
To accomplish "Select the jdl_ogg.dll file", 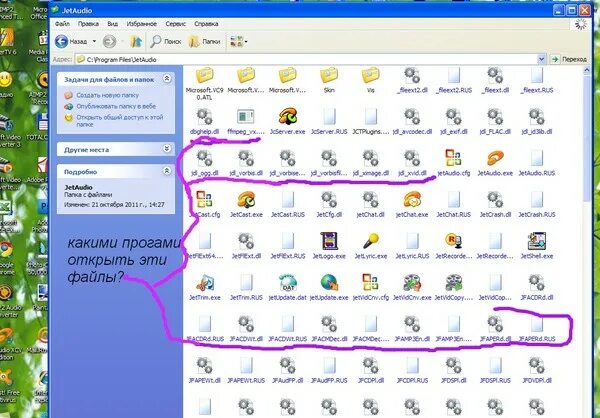I will (x=205, y=158).
